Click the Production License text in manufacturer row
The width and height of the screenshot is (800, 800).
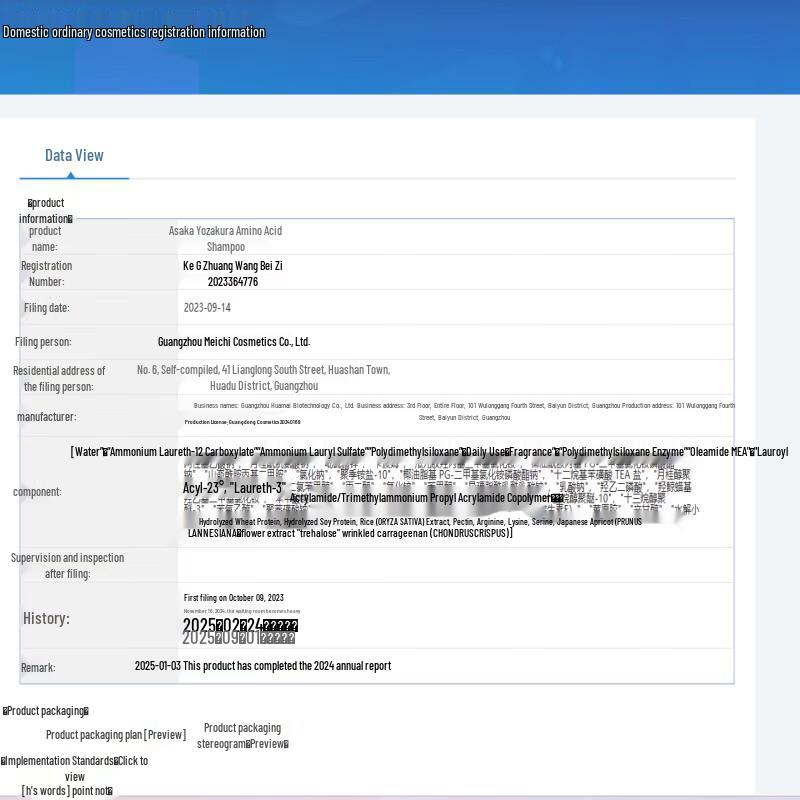pos(242,423)
